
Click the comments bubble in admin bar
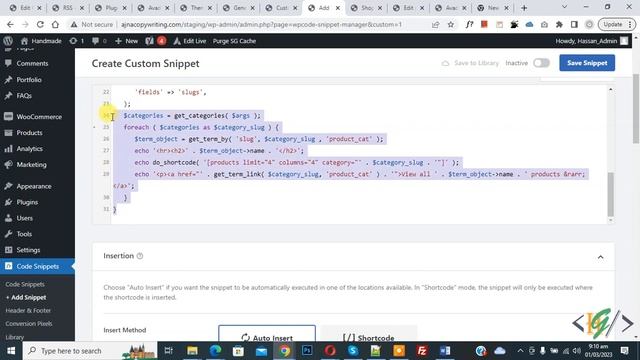tap(99, 41)
